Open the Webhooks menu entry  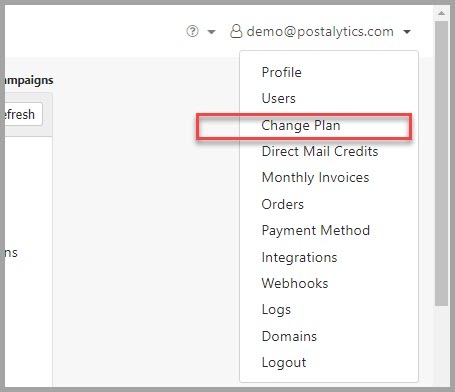click(295, 283)
